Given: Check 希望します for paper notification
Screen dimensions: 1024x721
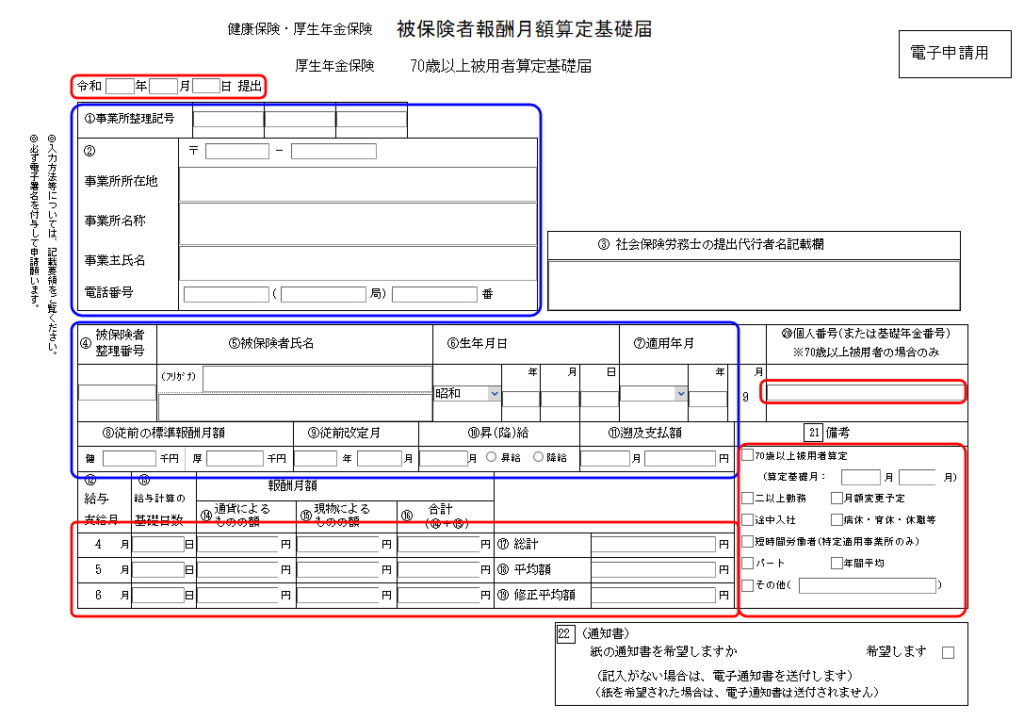Looking at the screenshot, I should click(948, 652).
